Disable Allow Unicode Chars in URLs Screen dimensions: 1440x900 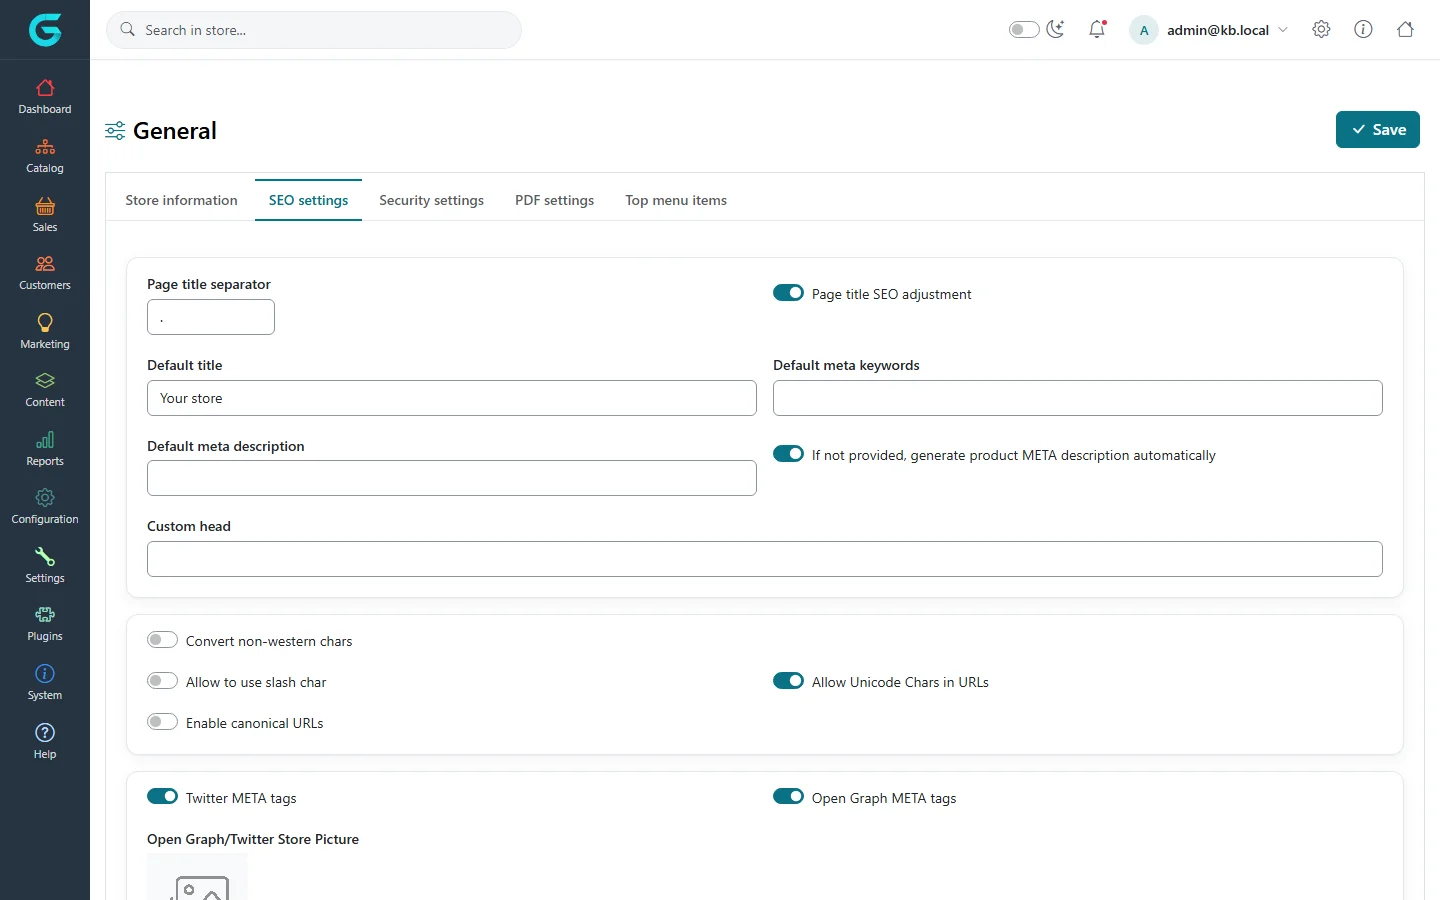pos(788,681)
